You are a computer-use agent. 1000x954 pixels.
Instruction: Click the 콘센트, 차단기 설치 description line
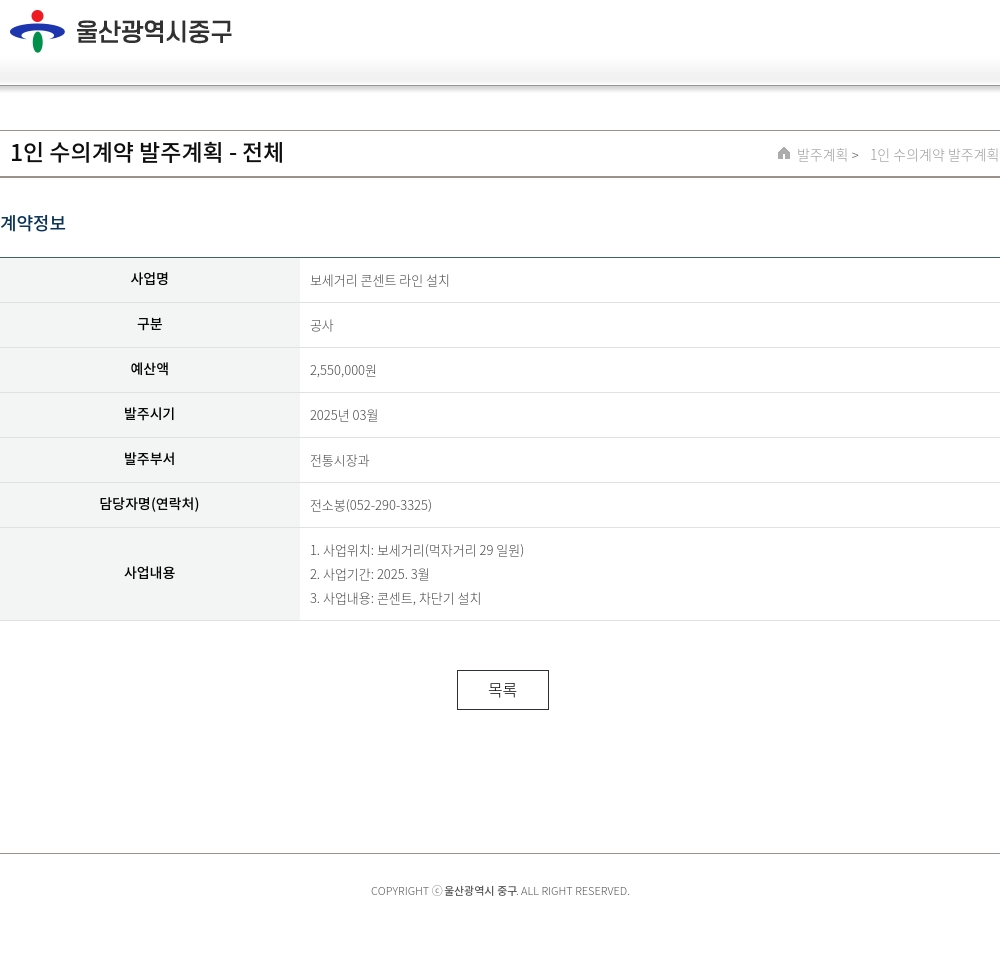396,598
